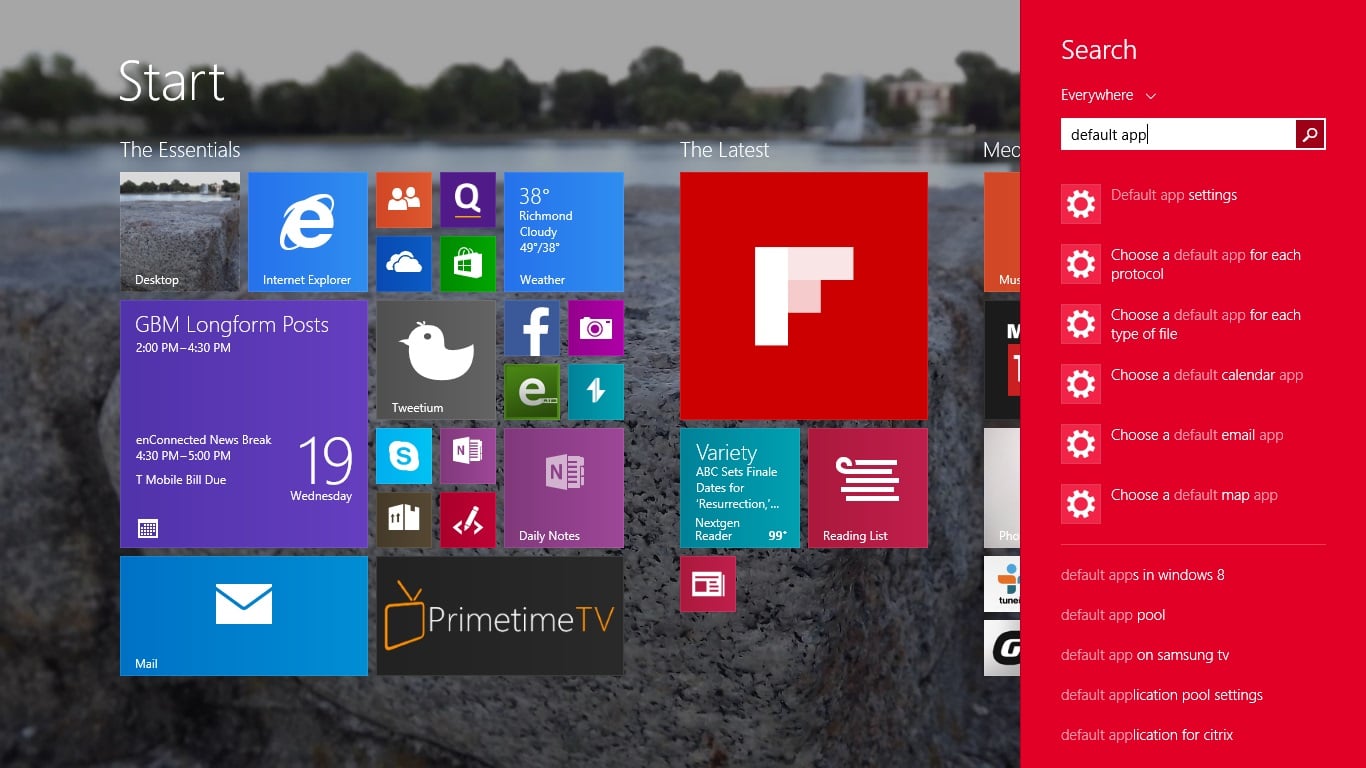Open the Reading List tile
1366x768 pixels.
(x=867, y=487)
